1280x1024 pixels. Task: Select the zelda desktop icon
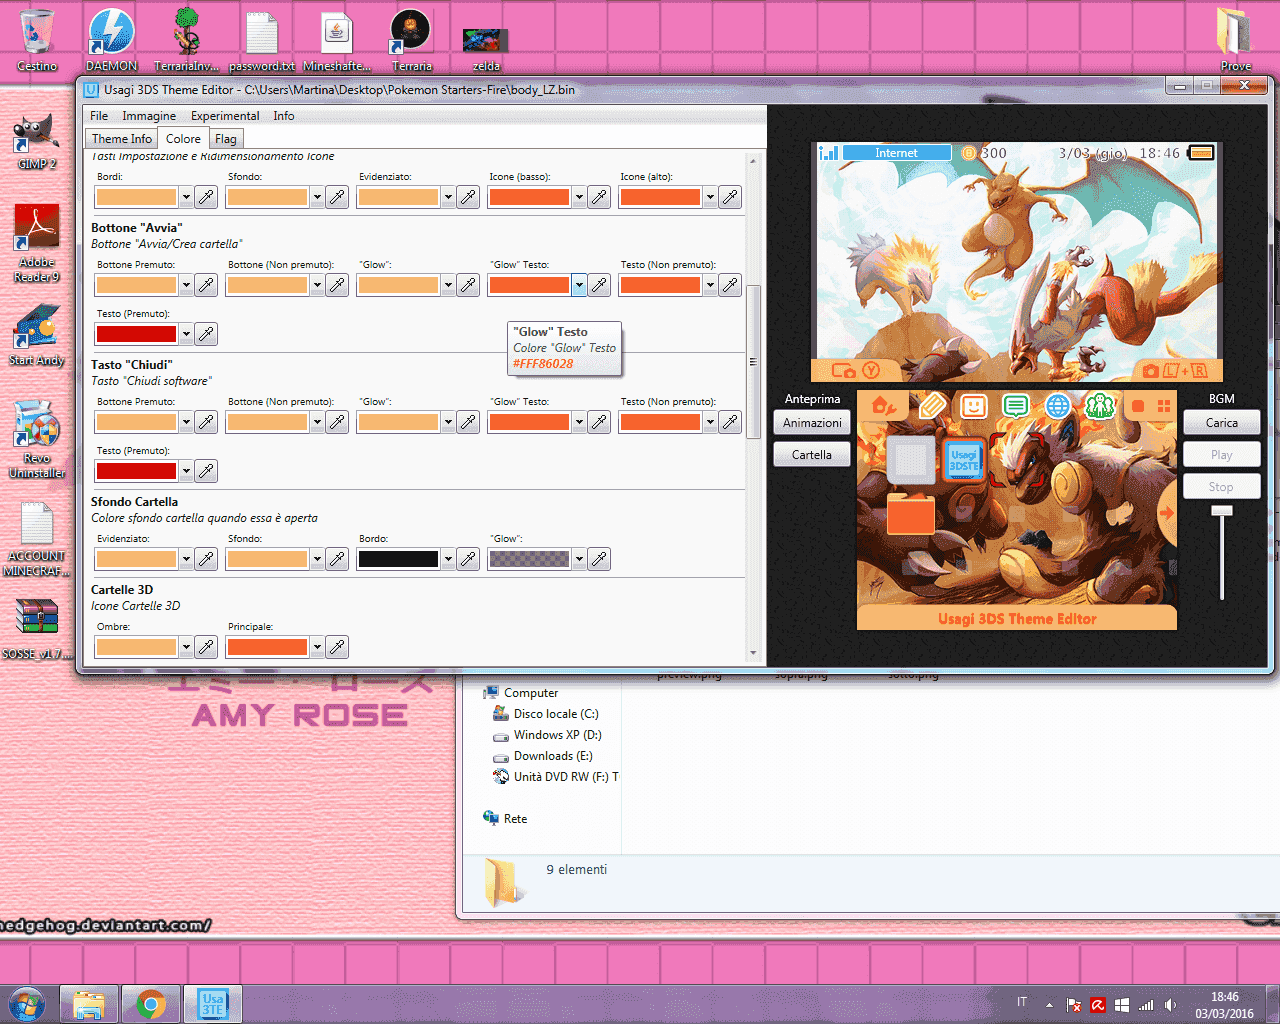(486, 50)
